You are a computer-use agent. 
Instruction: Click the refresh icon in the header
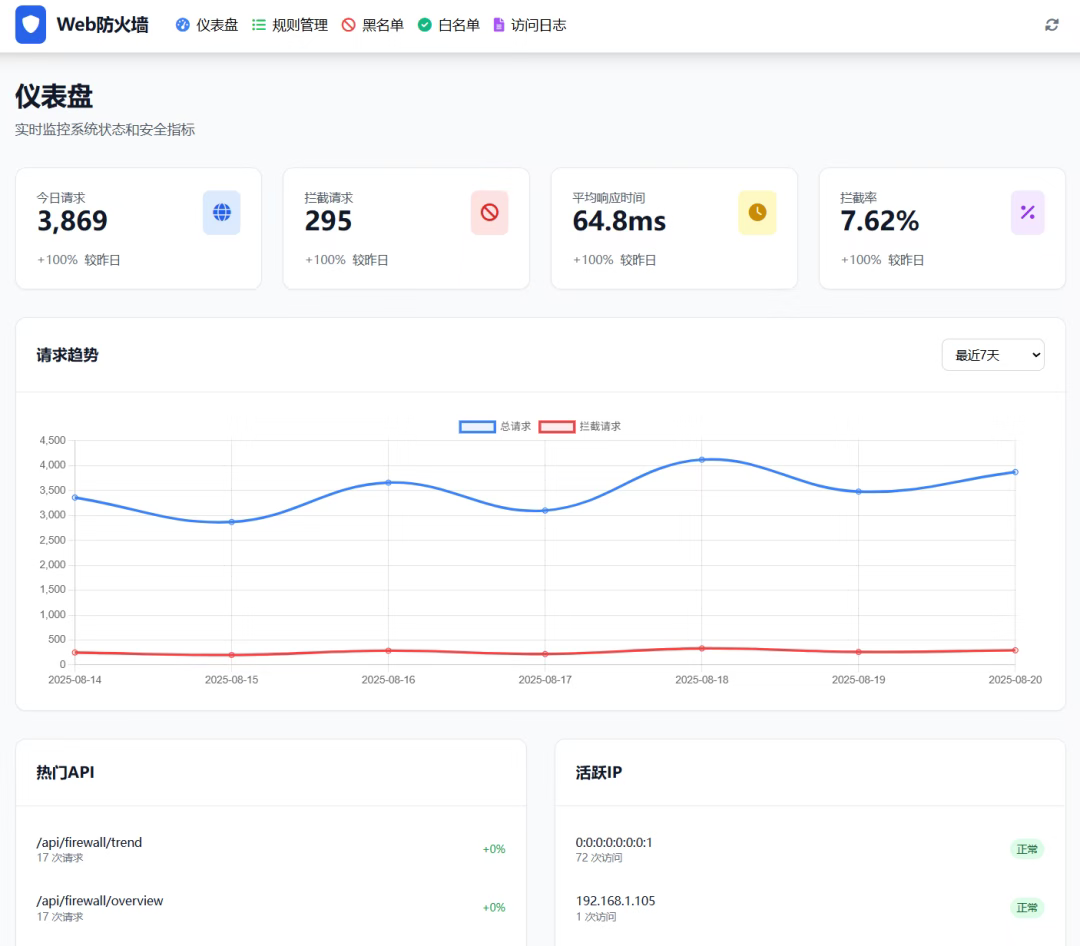pos(1051,25)
